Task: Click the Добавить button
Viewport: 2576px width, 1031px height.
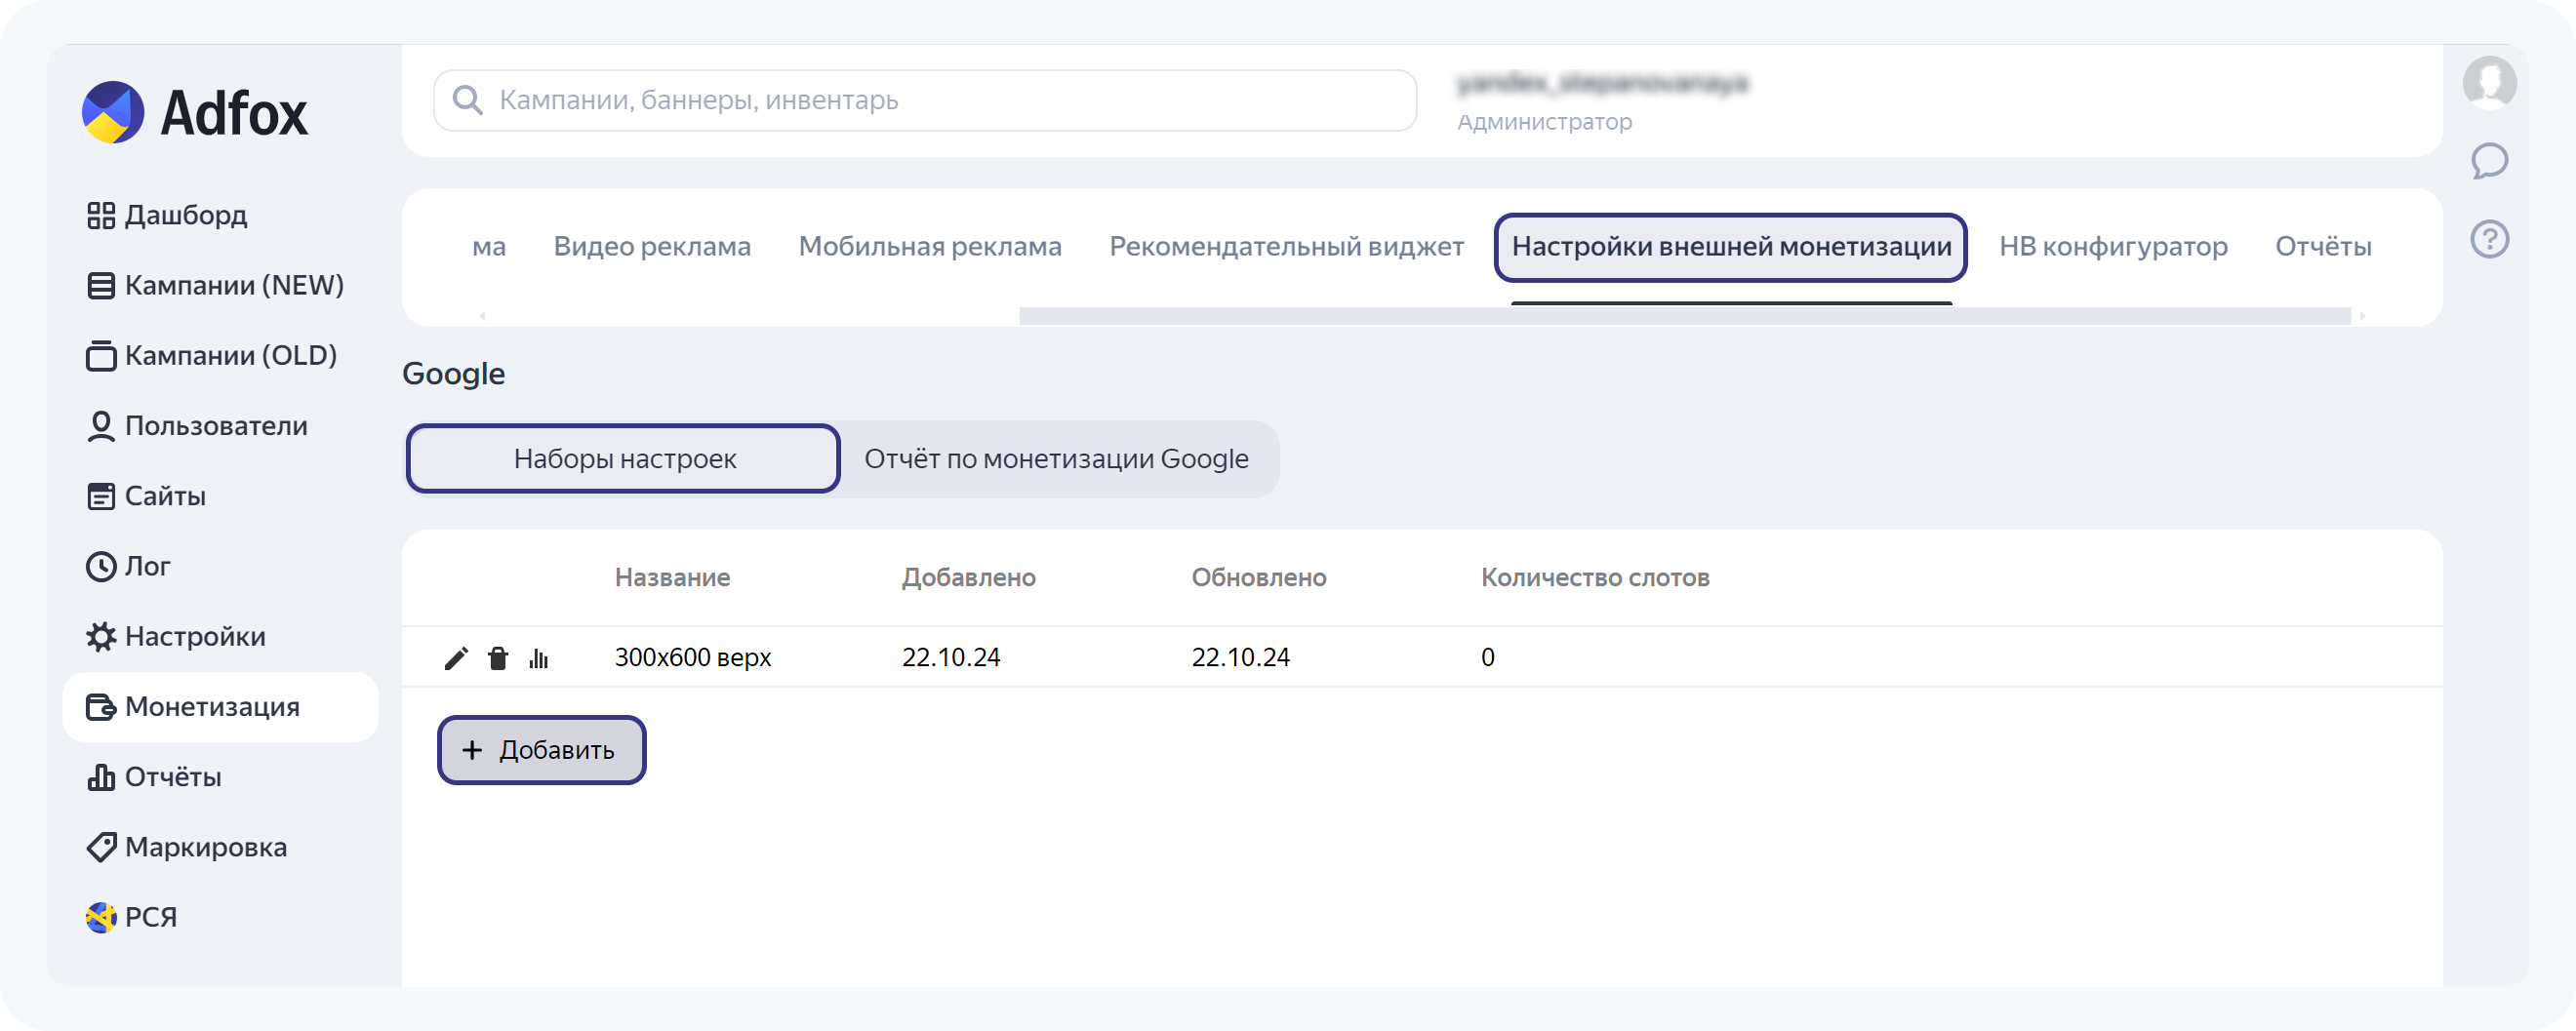Action: point(541,750)
